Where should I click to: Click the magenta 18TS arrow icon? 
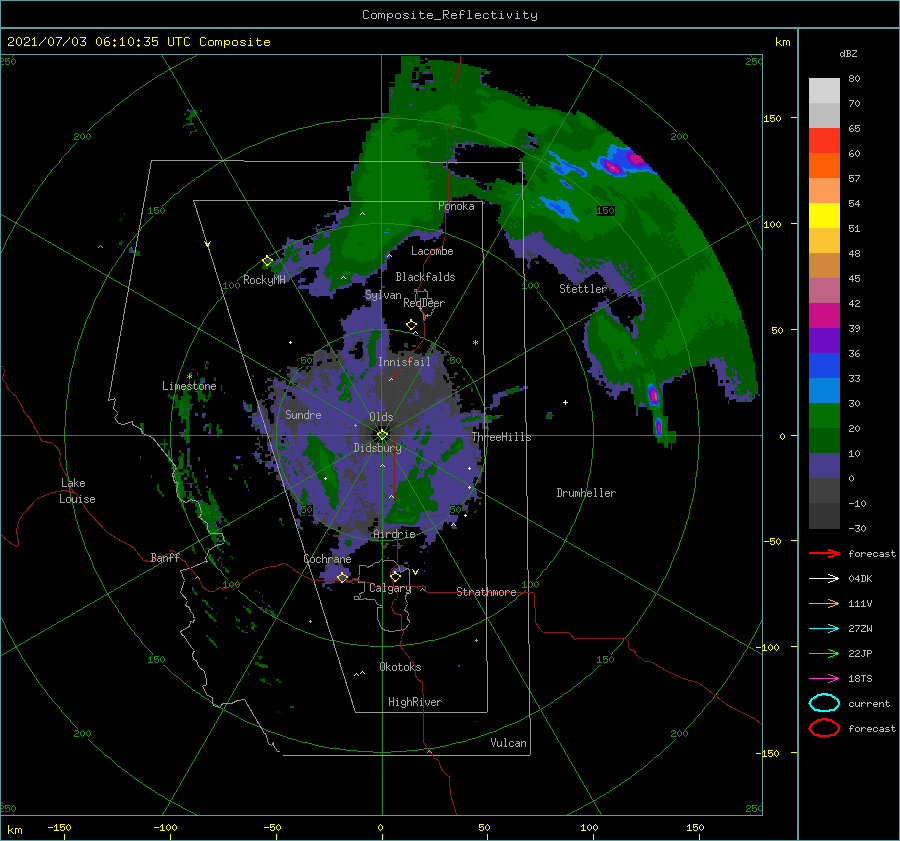824,679
